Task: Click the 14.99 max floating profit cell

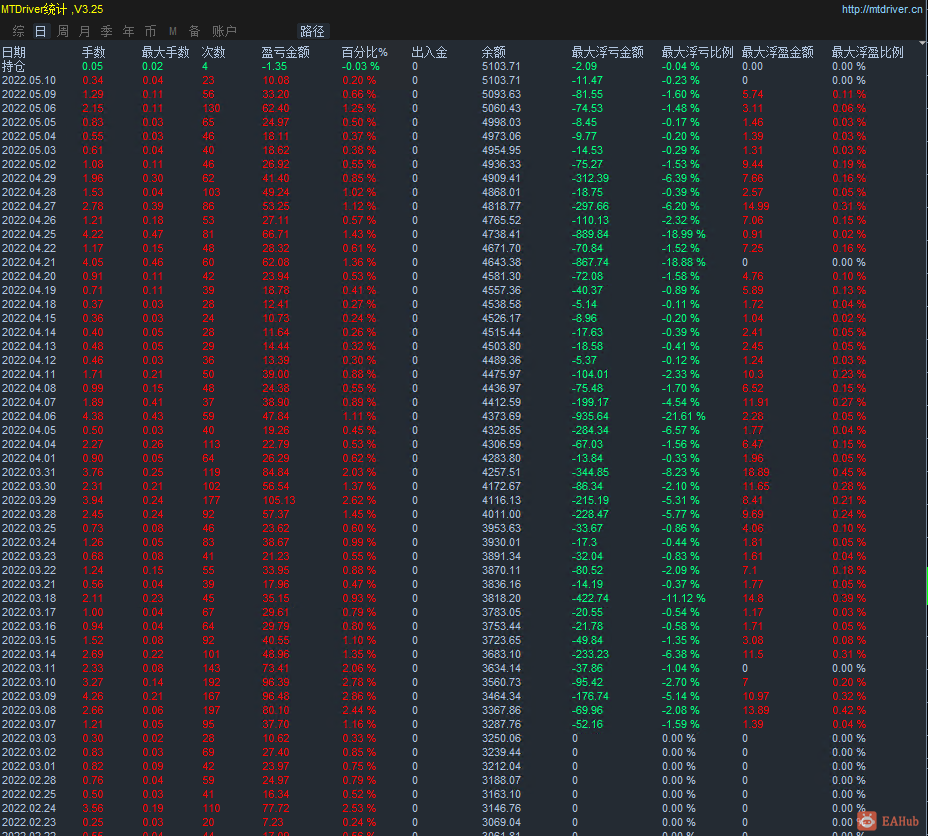Action: pyautogui.click(x=756, y=206)
